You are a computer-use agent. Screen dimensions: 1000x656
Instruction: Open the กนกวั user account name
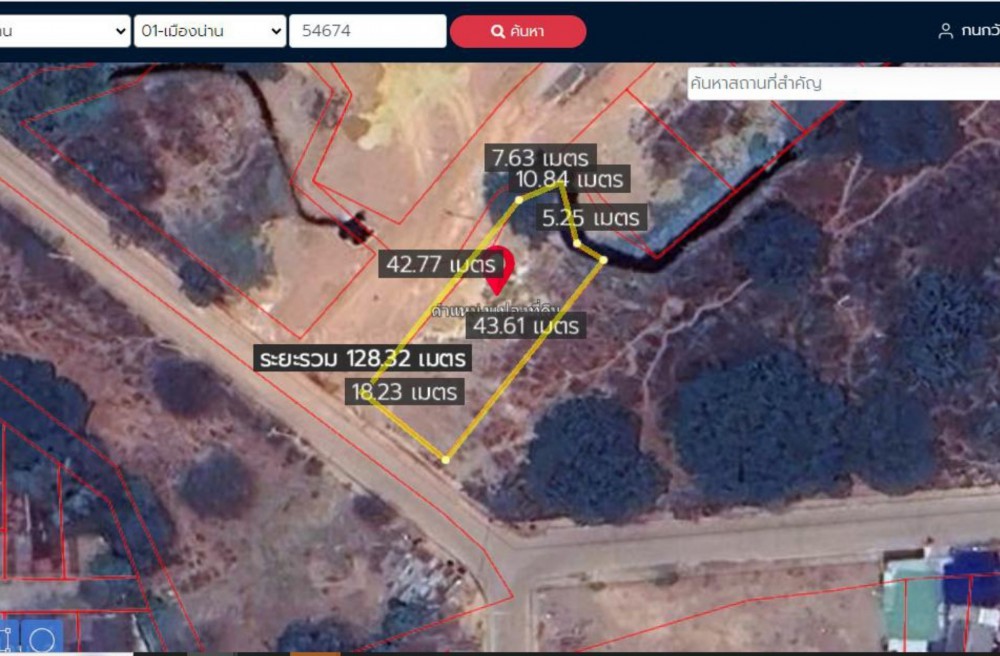pos(980,31)
